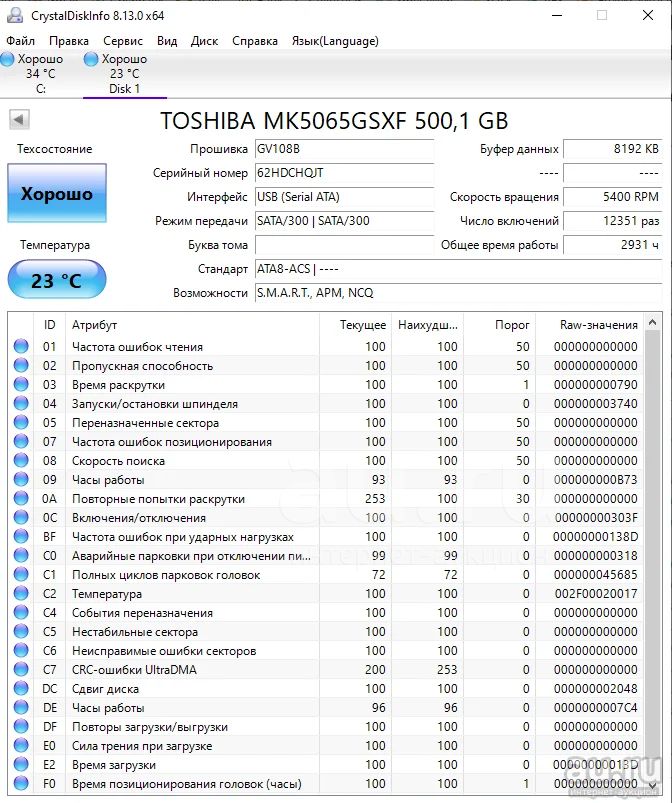672x803 pixels.
Task: Click the 23 °C temperature button
Action: (57, 280)
